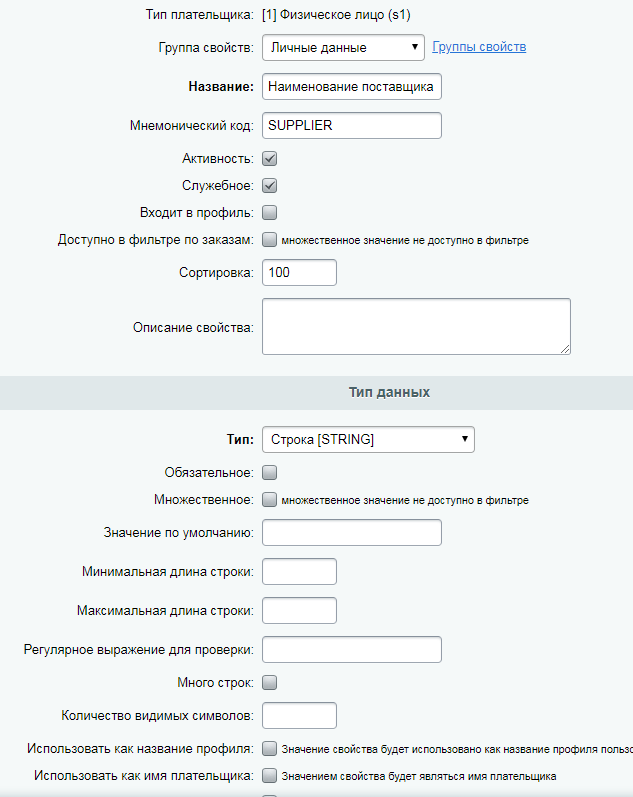Click the Значение по умолчанию field
Image resolution: width=633 pixels, height=797 pixels.
tap(351, 533)
